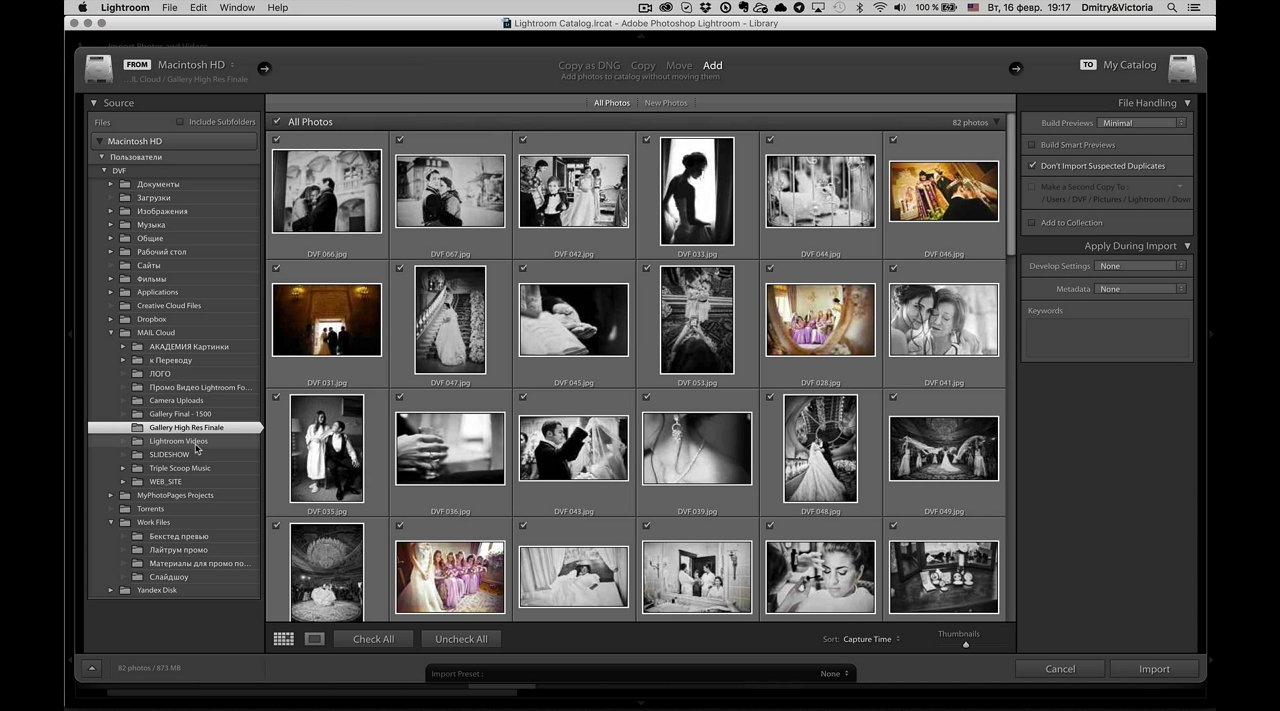Select Move import mode

[679, 66]
